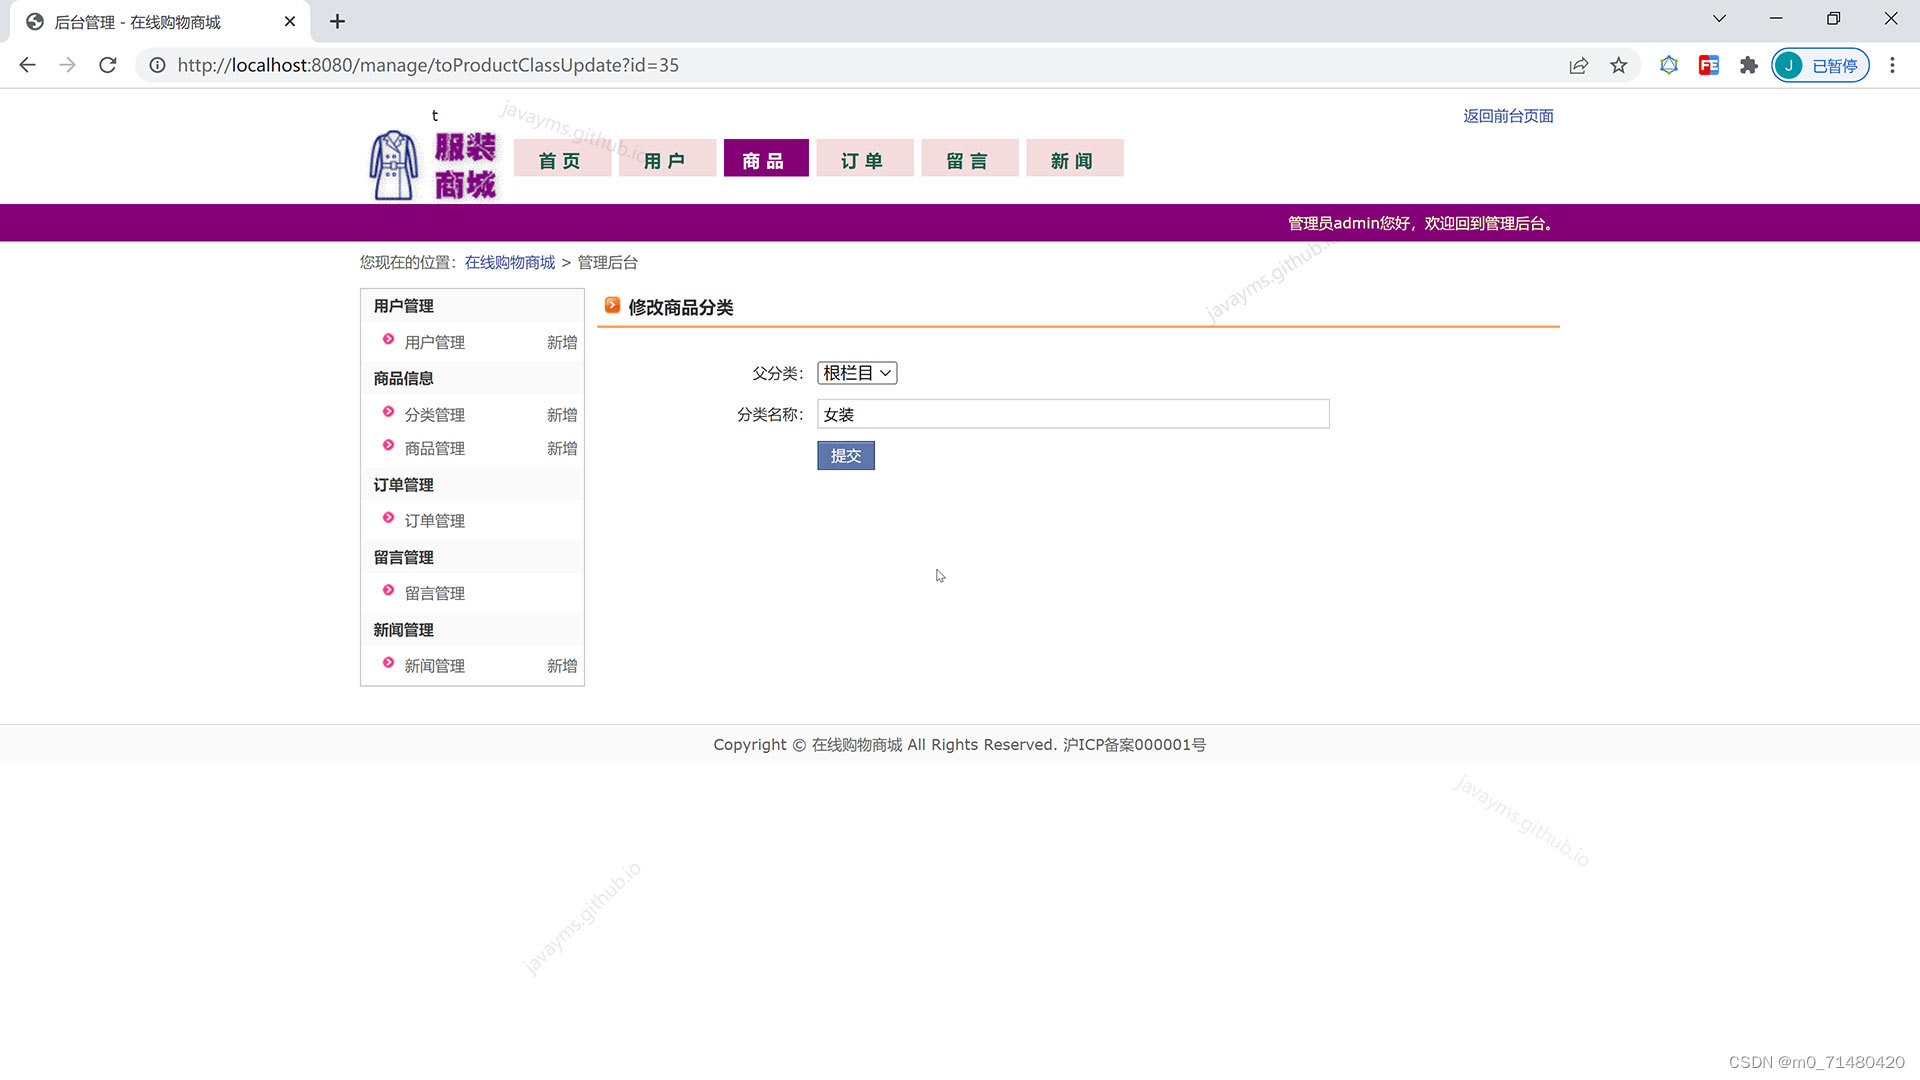This screenshot has width=1920, height=1080.
Task: Open 新闻管理 link in the sidebar
Action: point(434,665)
